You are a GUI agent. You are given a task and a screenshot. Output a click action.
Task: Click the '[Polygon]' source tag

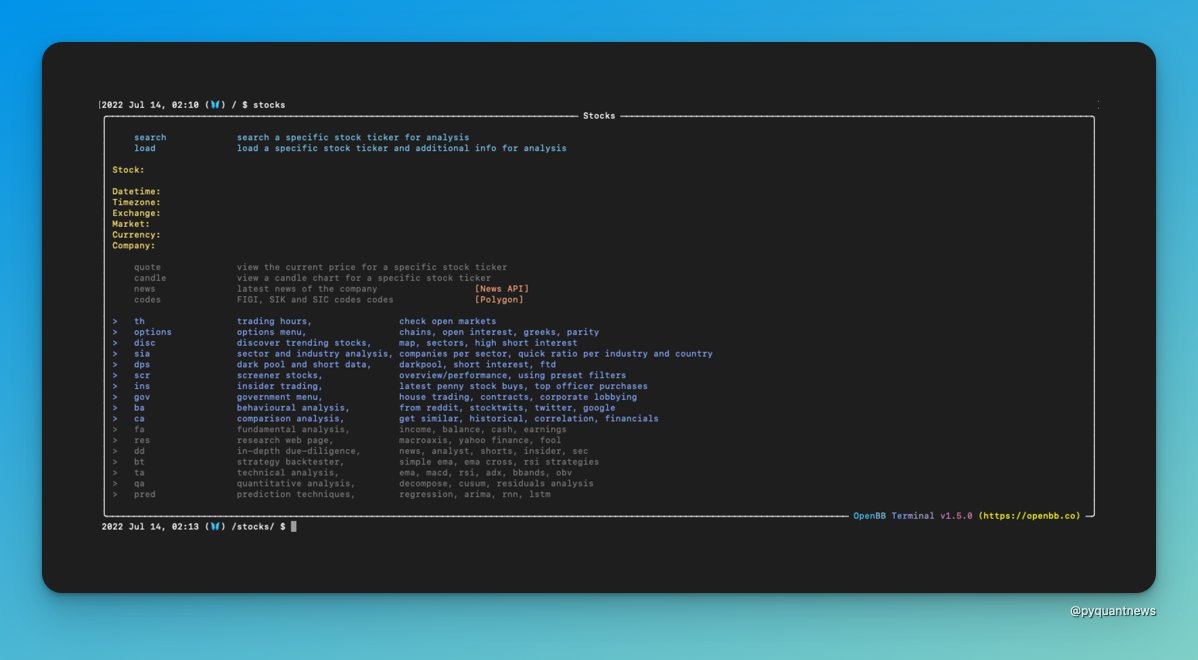click(499, 299)
